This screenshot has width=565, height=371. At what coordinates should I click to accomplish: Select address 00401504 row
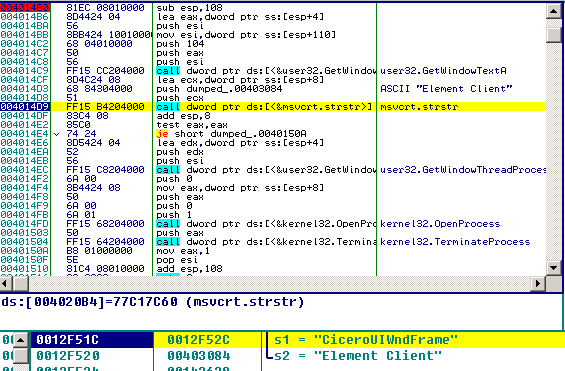click(x=25, y=242)
